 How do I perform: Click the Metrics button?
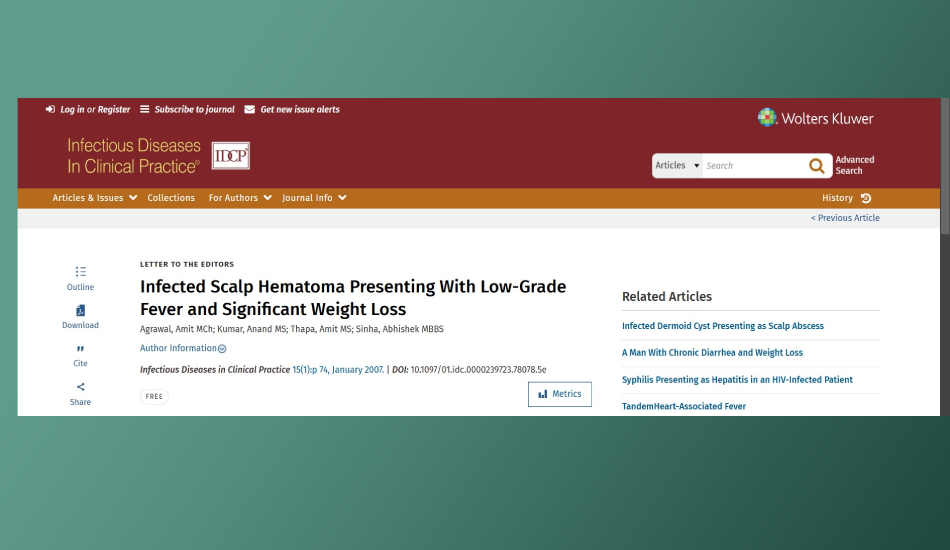point(559,394)
